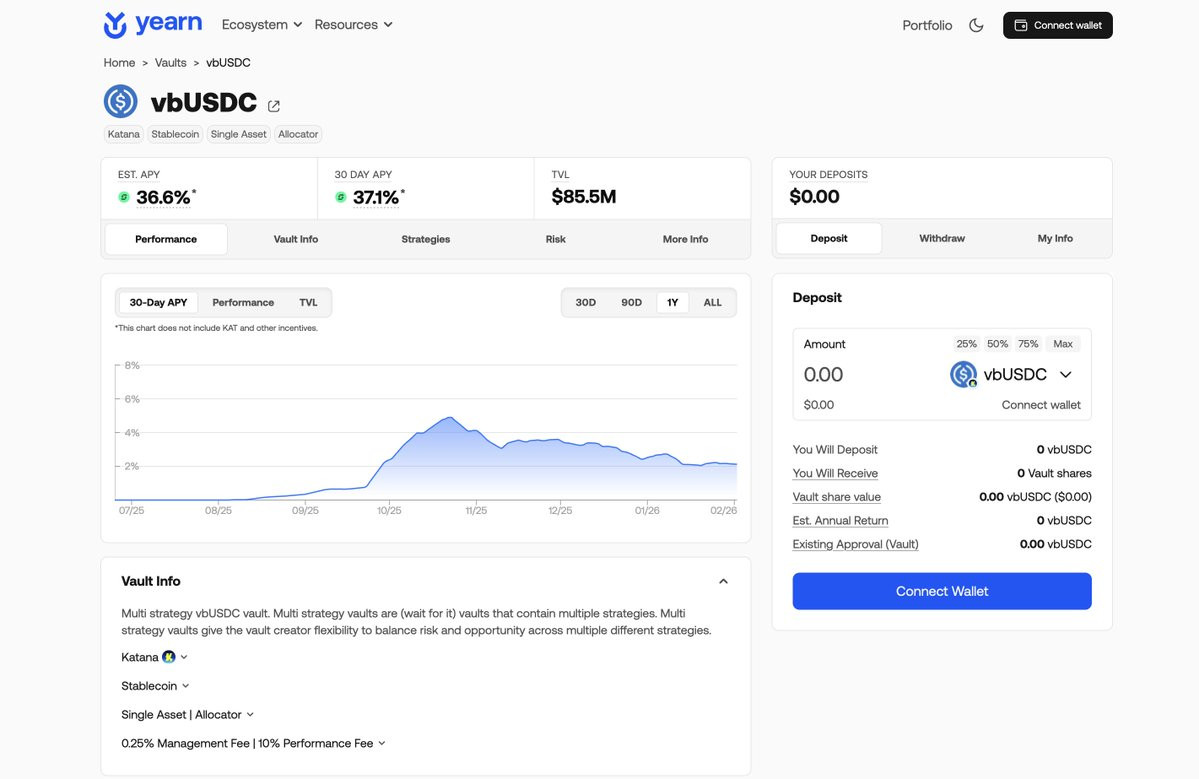This screenshot has width=1199, height=779.
Task: Expand the Stablecoin row
Action: click(x=155, y=686)
